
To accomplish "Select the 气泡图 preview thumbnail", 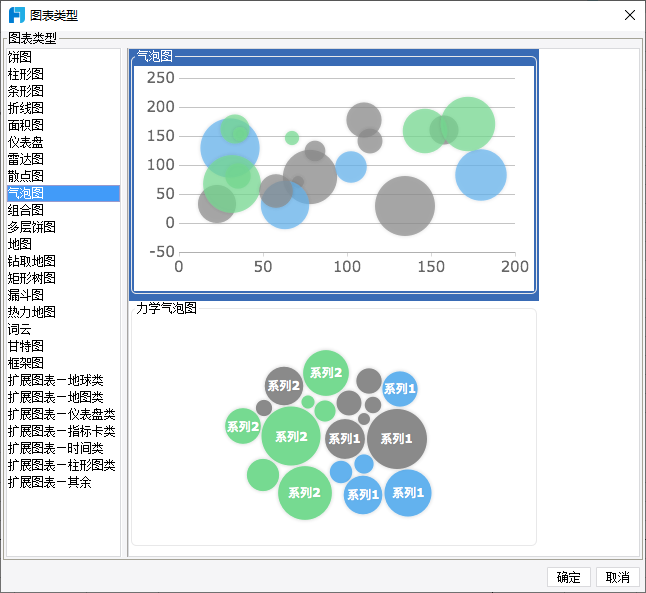I will pos(334,175).
